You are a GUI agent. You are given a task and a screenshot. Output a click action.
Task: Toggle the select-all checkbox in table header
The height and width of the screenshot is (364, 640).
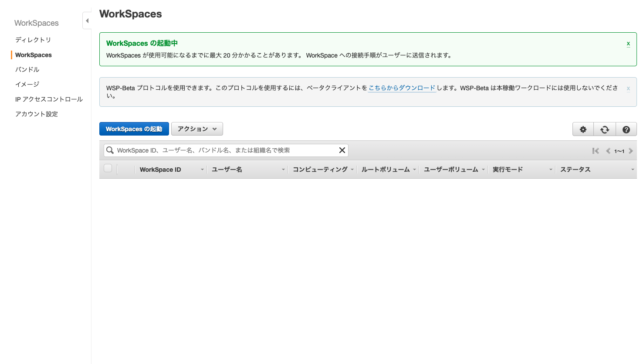tap(108, 168)
